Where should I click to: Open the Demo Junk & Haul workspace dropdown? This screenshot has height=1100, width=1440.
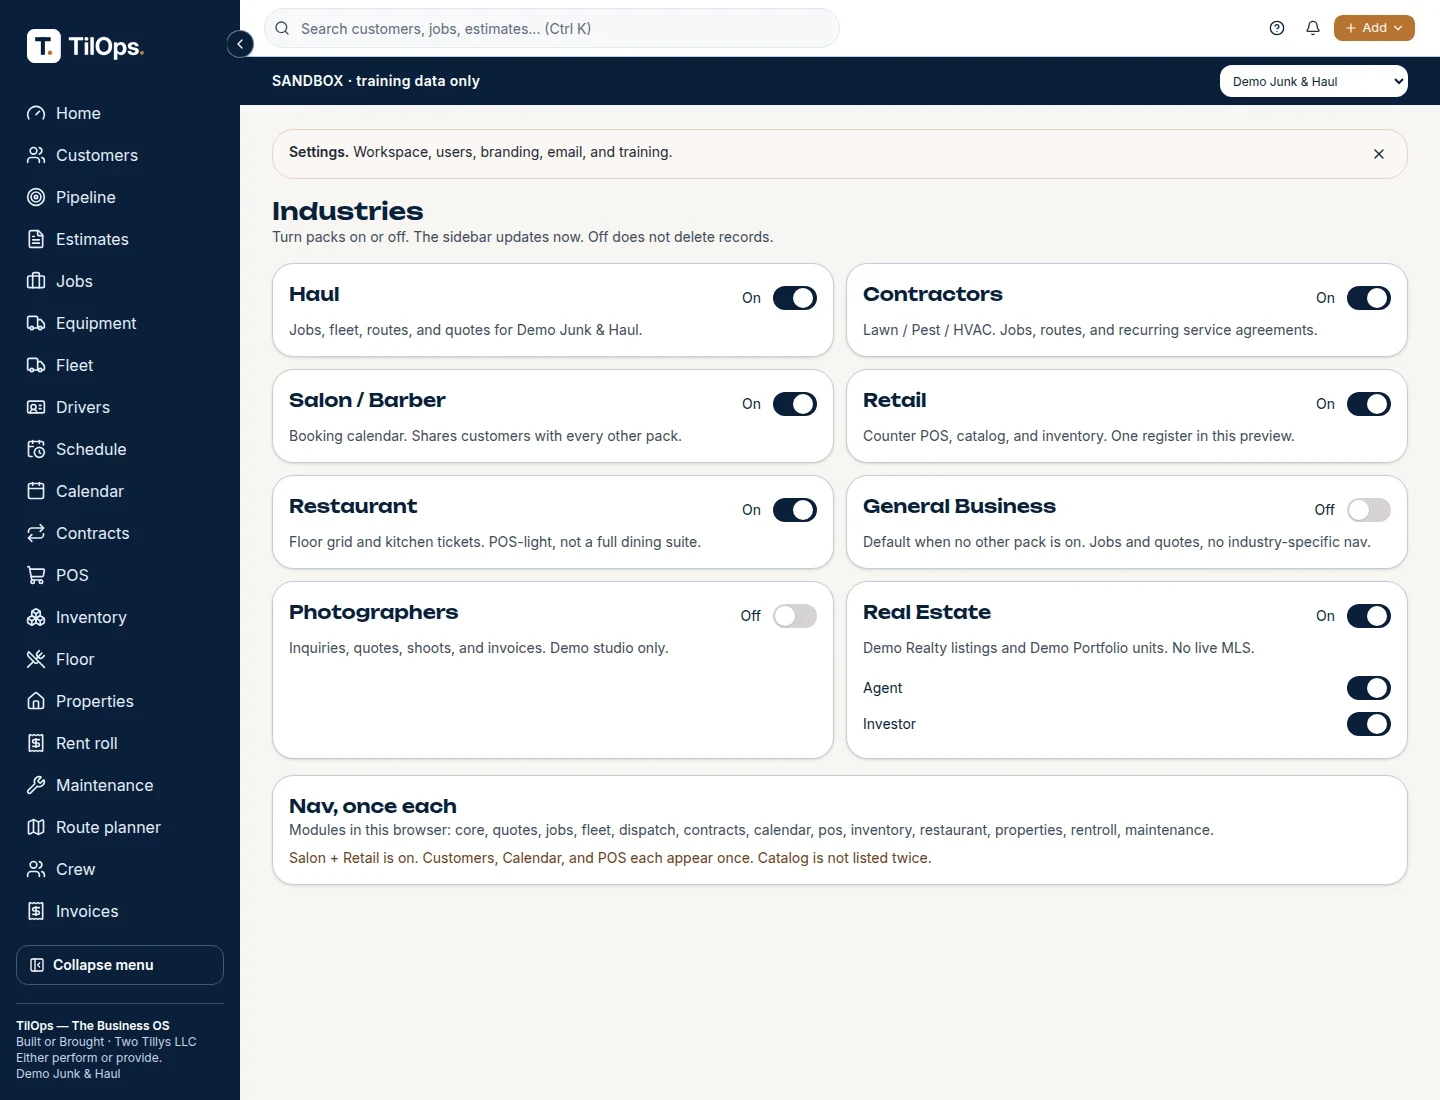coord(1314,81)
